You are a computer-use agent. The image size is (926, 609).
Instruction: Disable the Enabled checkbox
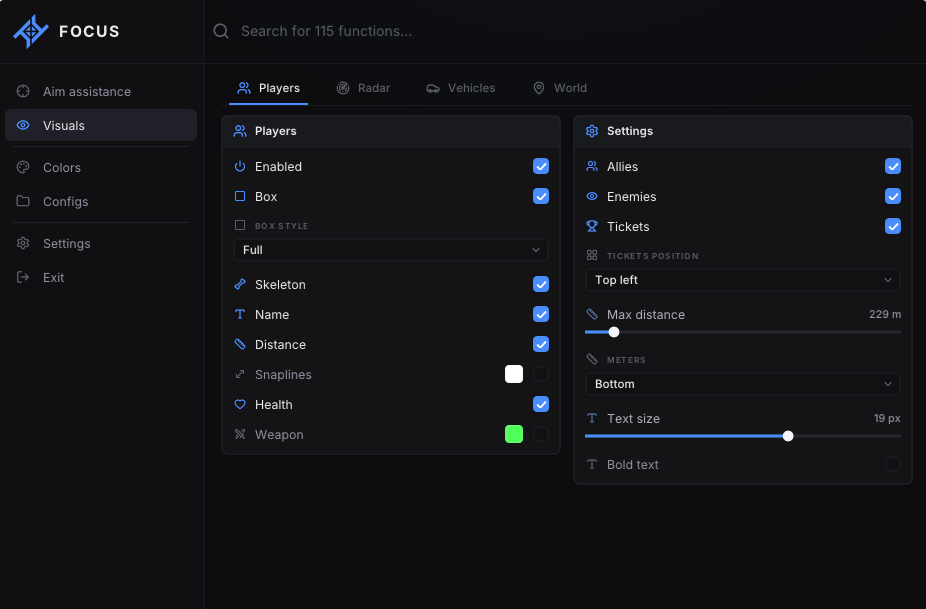(x=541, y=166)
